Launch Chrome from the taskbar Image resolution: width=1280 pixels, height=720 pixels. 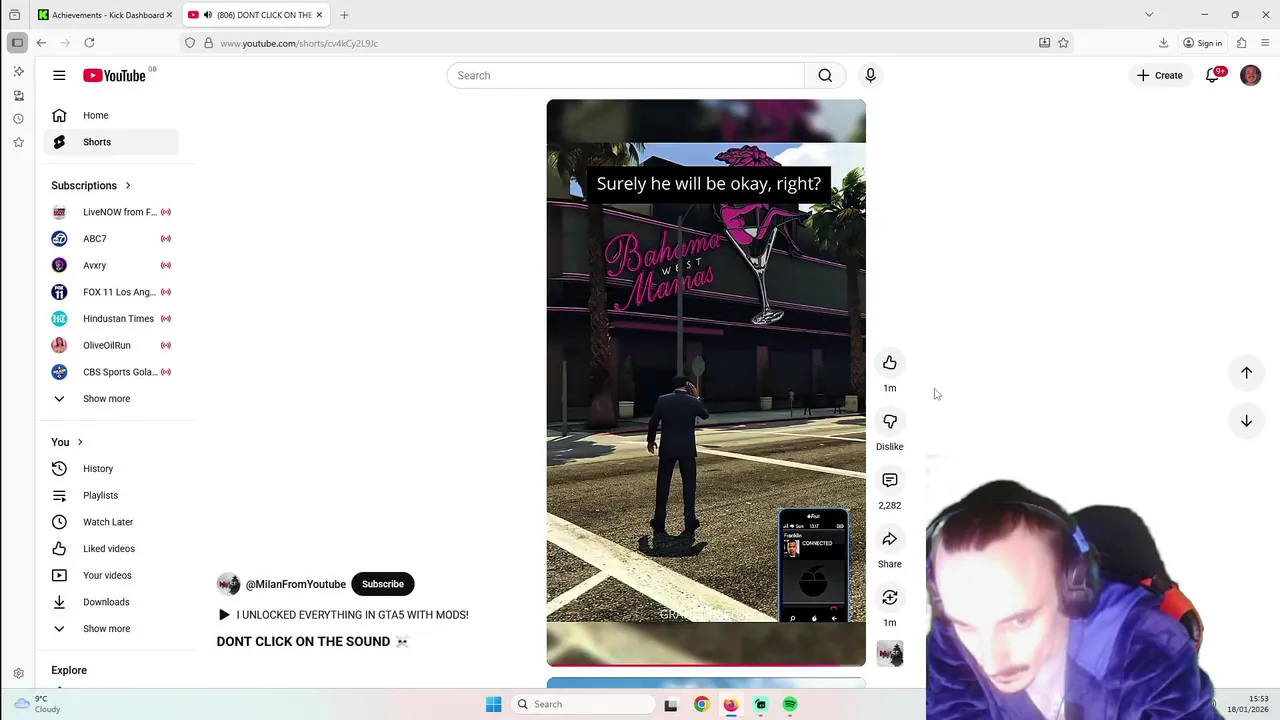[x=702, y=704]
